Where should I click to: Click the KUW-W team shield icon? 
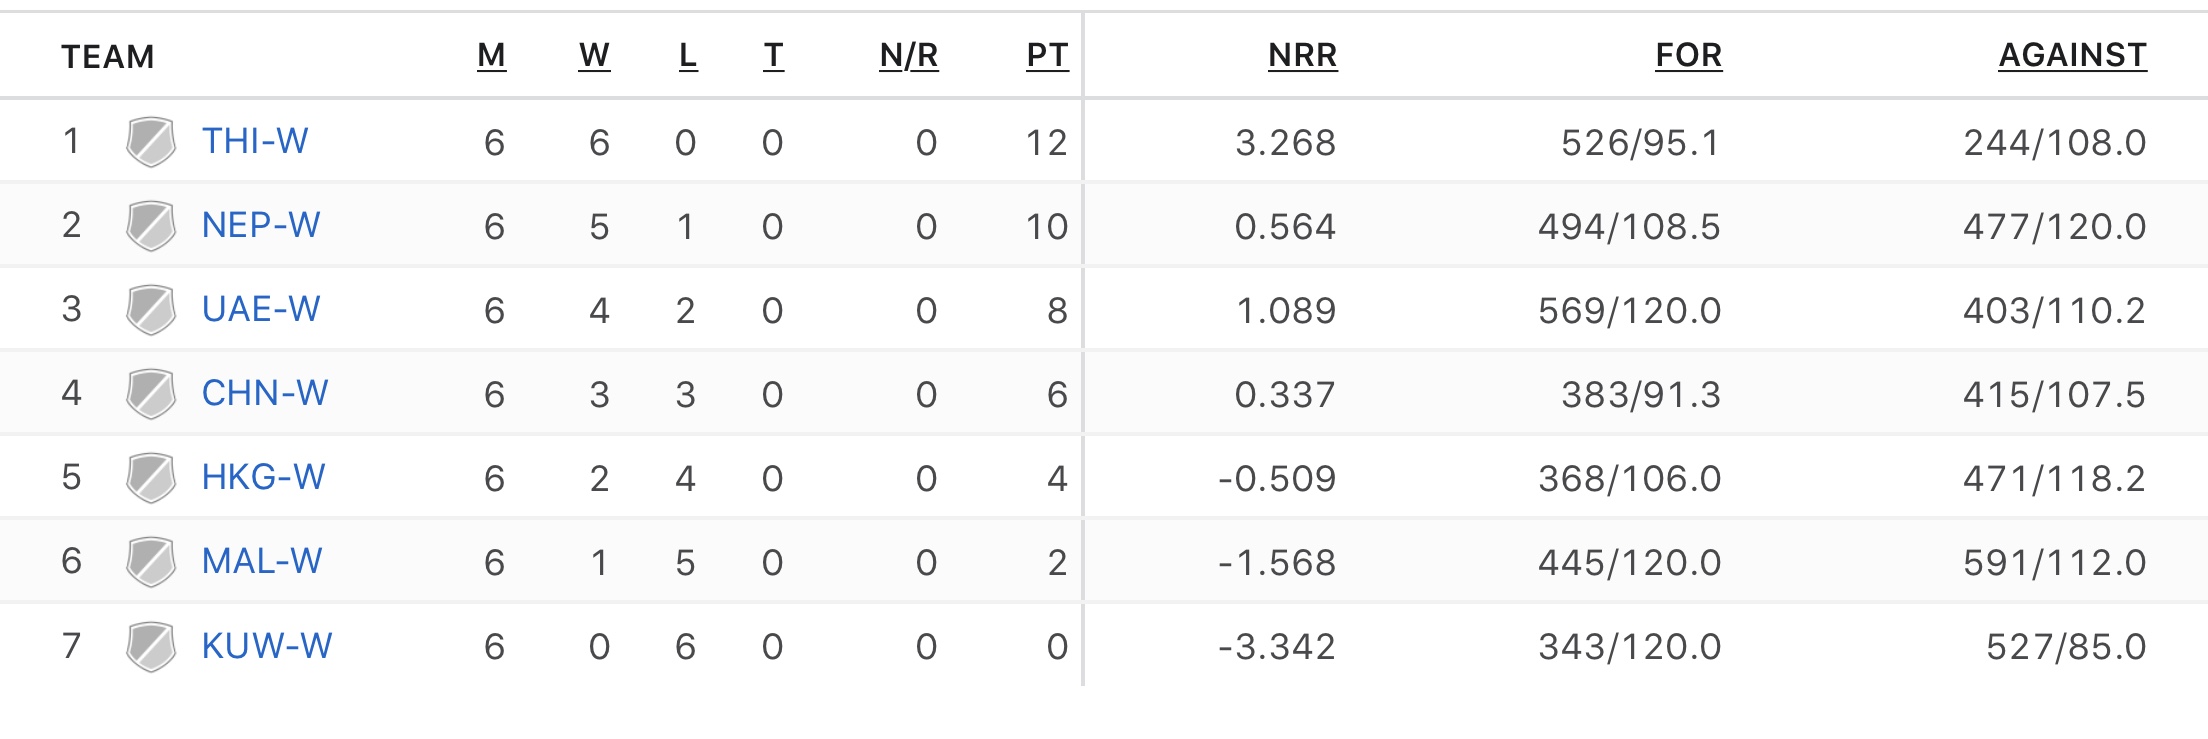tap(151, 646)
